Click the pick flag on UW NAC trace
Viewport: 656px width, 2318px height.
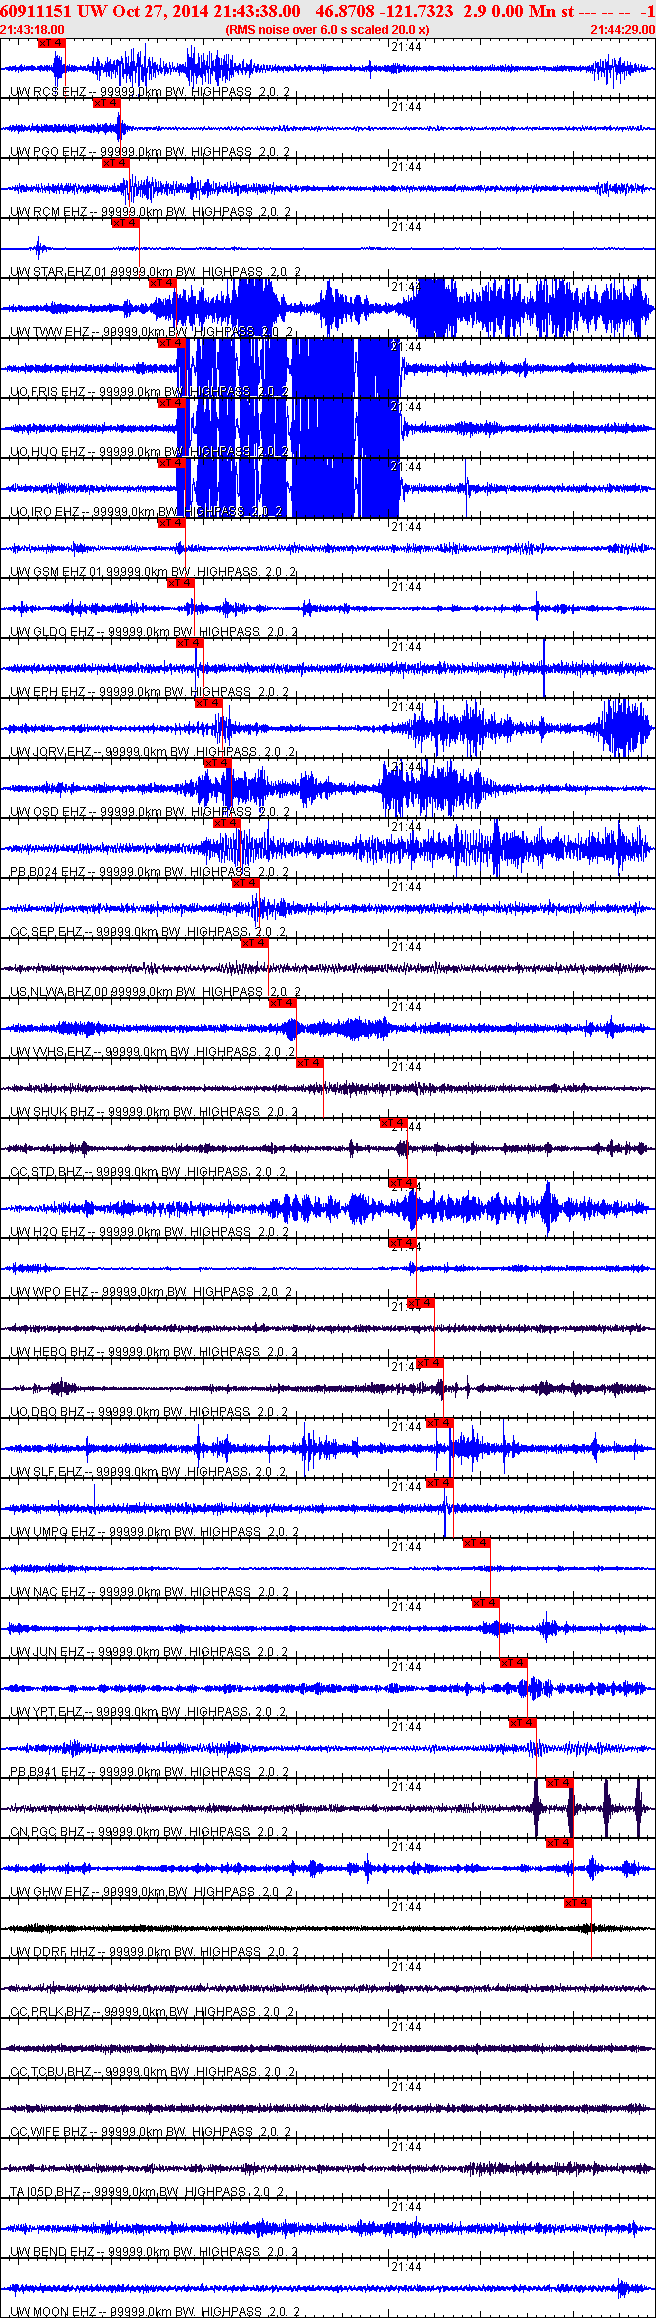[x=477, y=1543]
